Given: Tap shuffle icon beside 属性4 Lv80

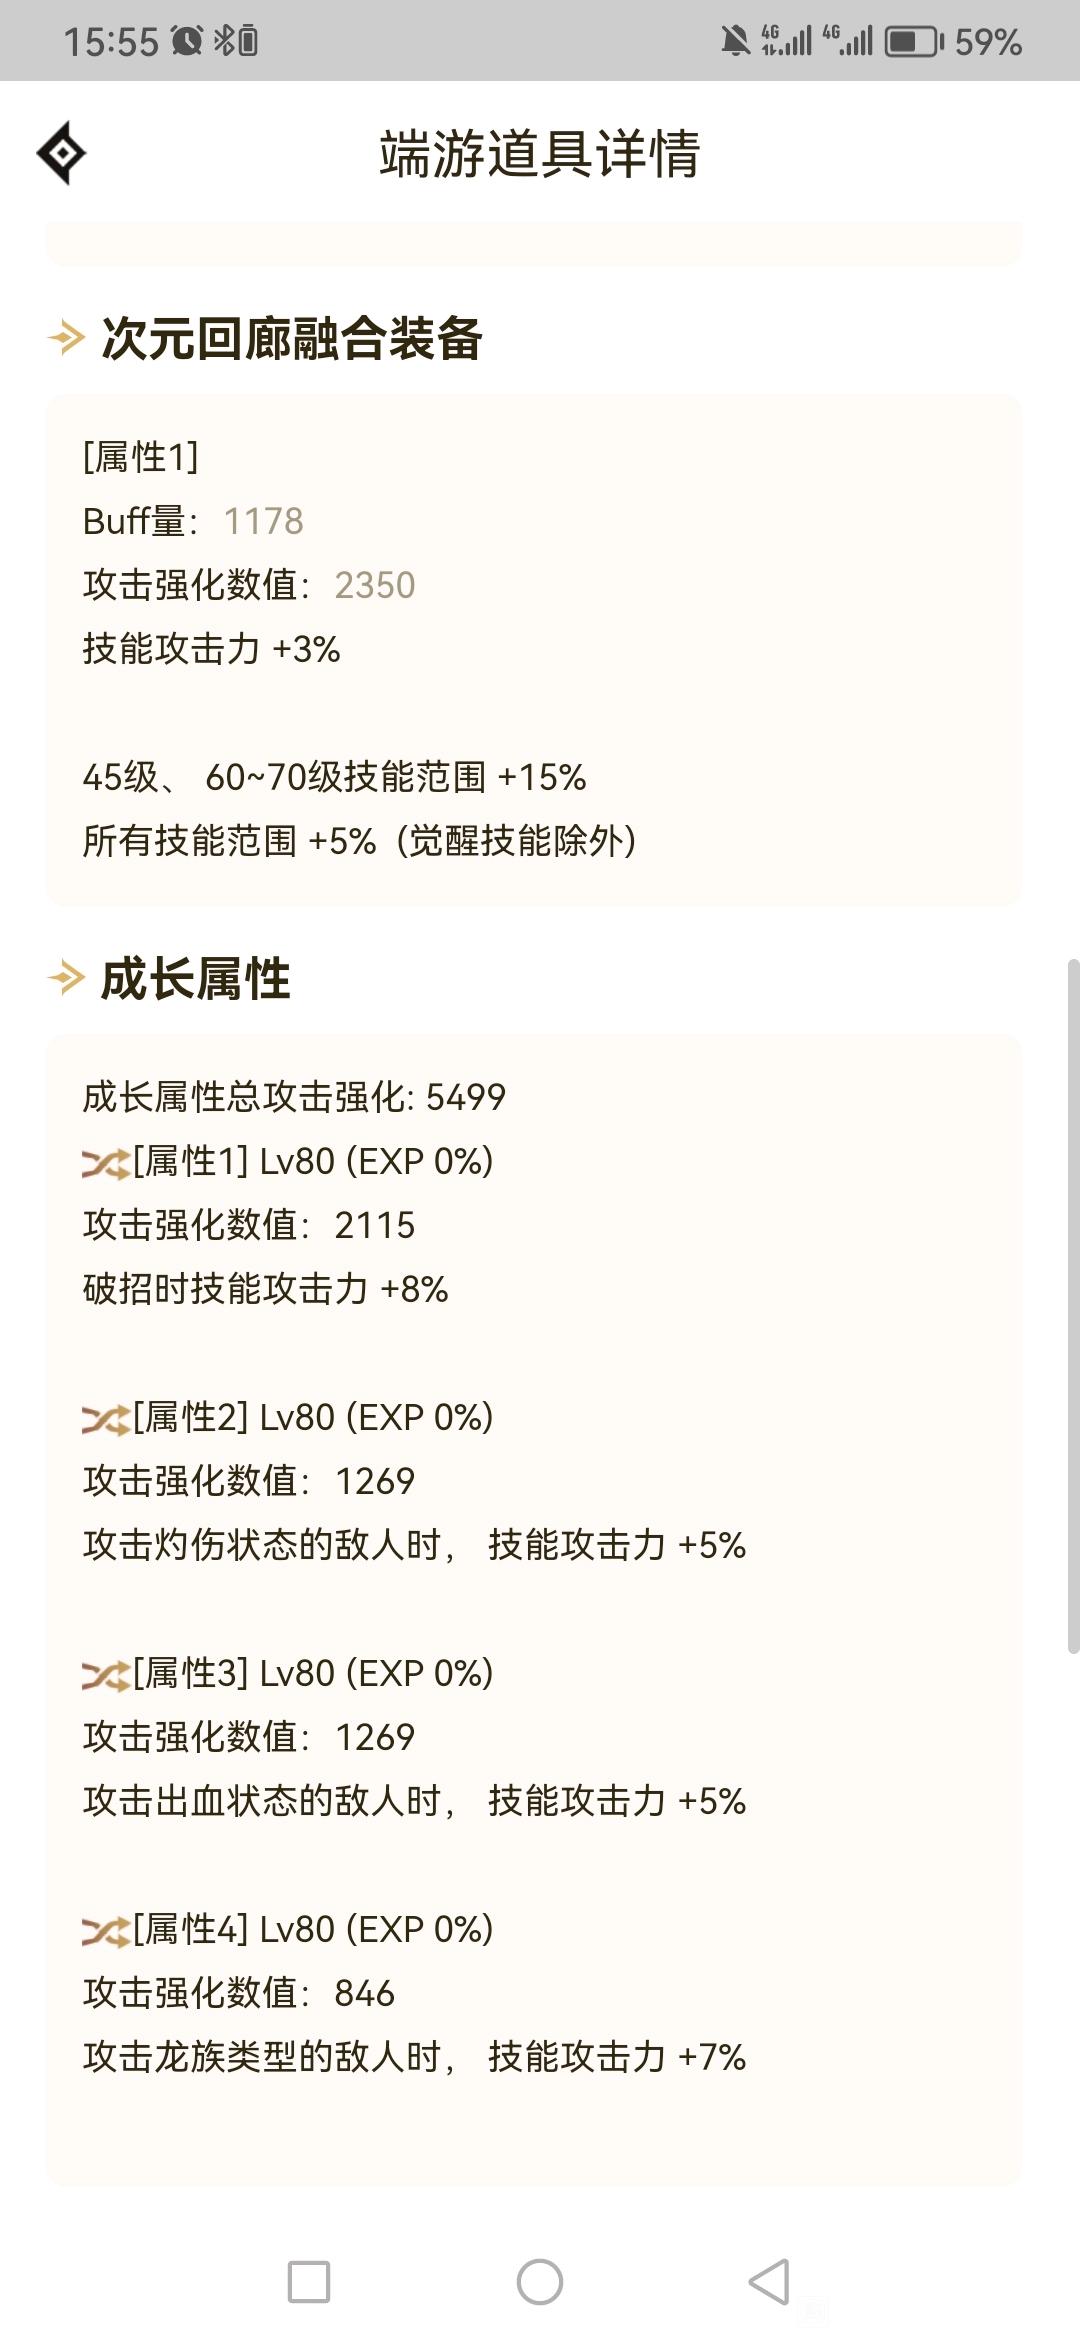Looking at the screenshot, I should (x=106, y=1931).
